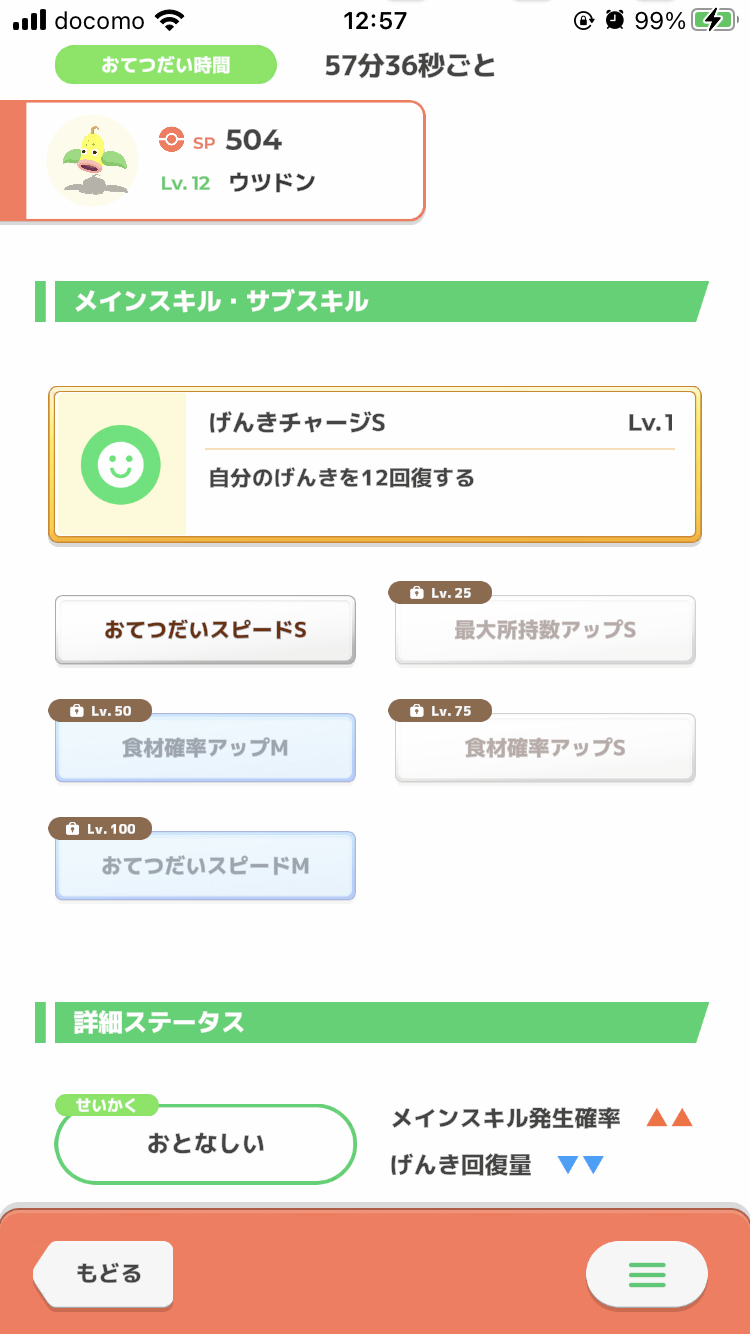The image size is (750, 1334).
Task: Tap the green hamburger menu button
Action: coord(646,1274)
